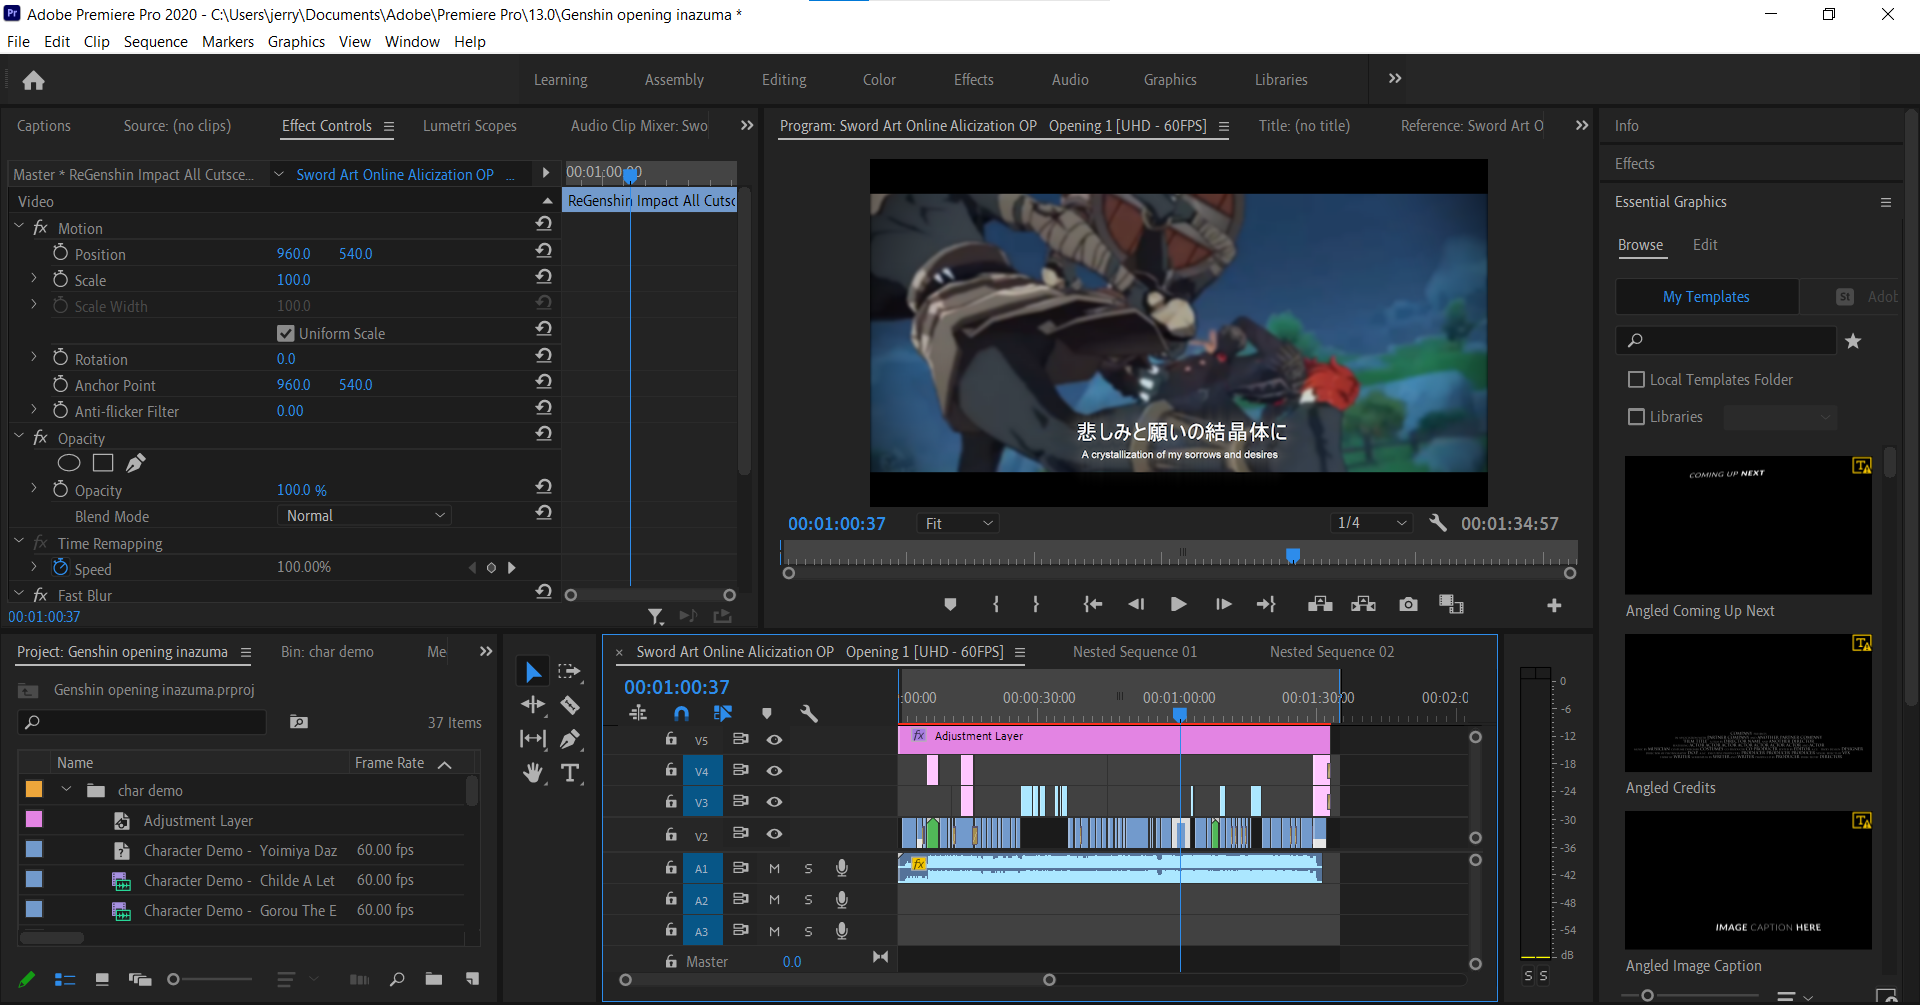Show more workspaces overflow chevron

(x=1395, y=79)
